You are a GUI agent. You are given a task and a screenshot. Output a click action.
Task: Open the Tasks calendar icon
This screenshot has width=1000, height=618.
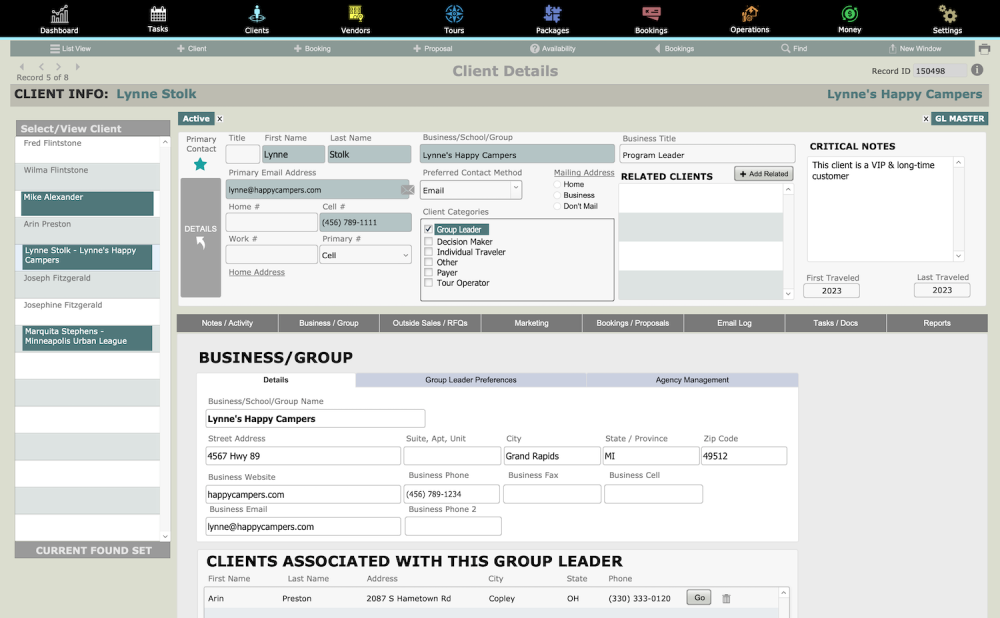158,19
